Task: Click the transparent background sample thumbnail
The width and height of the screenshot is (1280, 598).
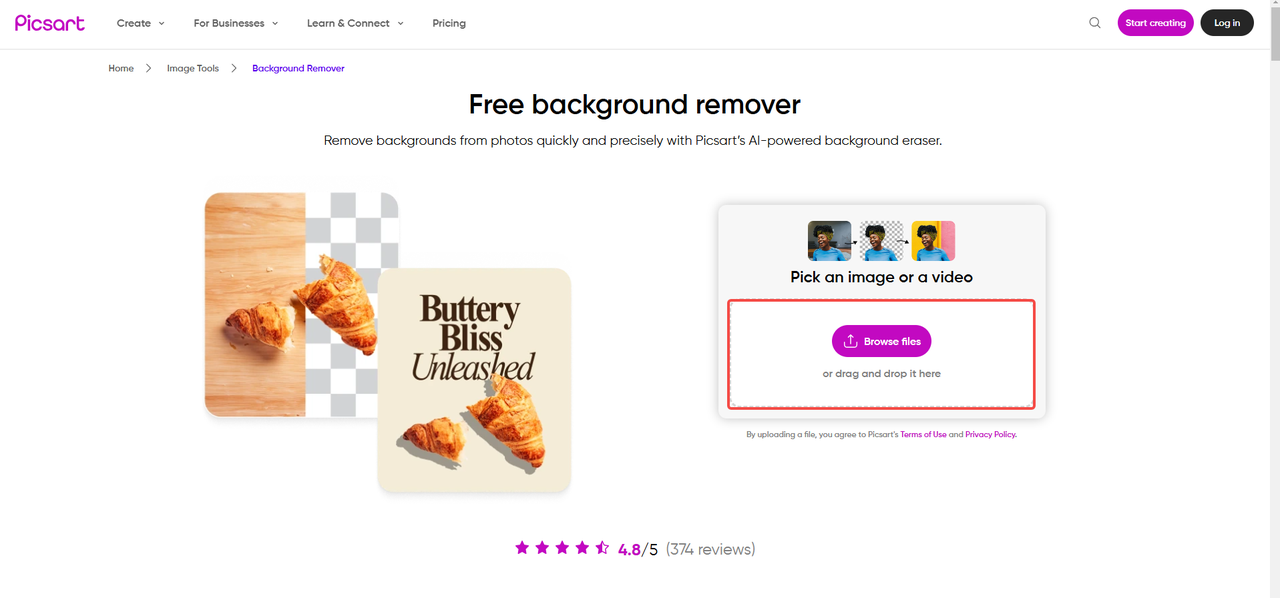Action: (x=881, y=241)
